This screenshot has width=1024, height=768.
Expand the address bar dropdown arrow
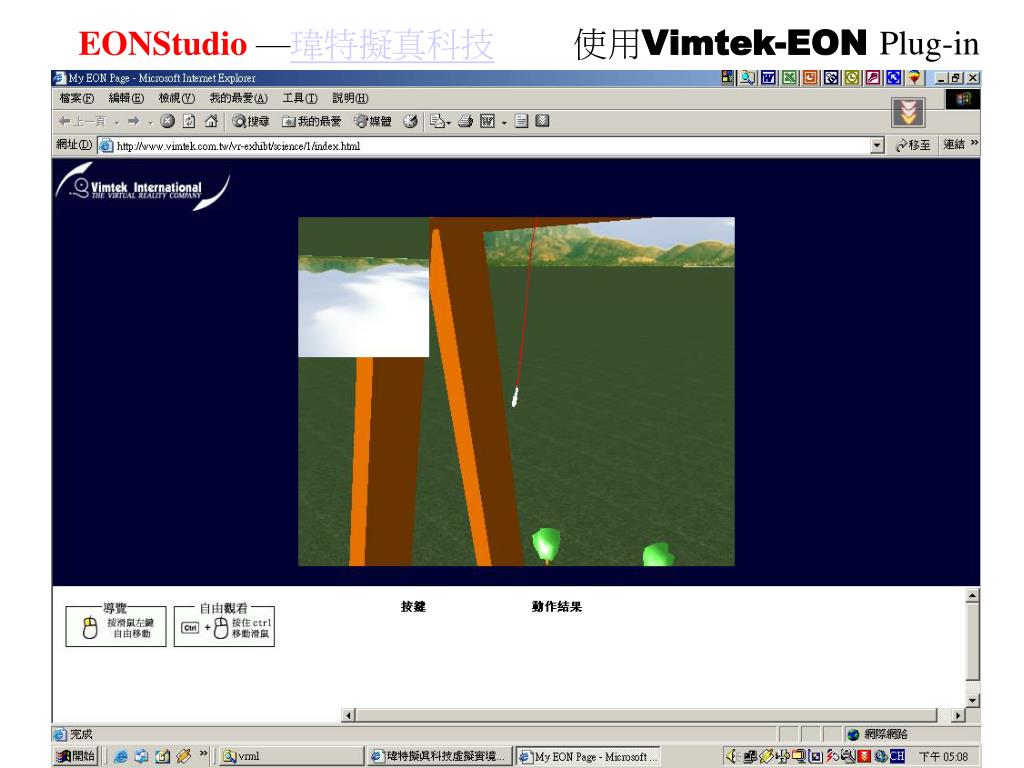click(x=878, y=146)
